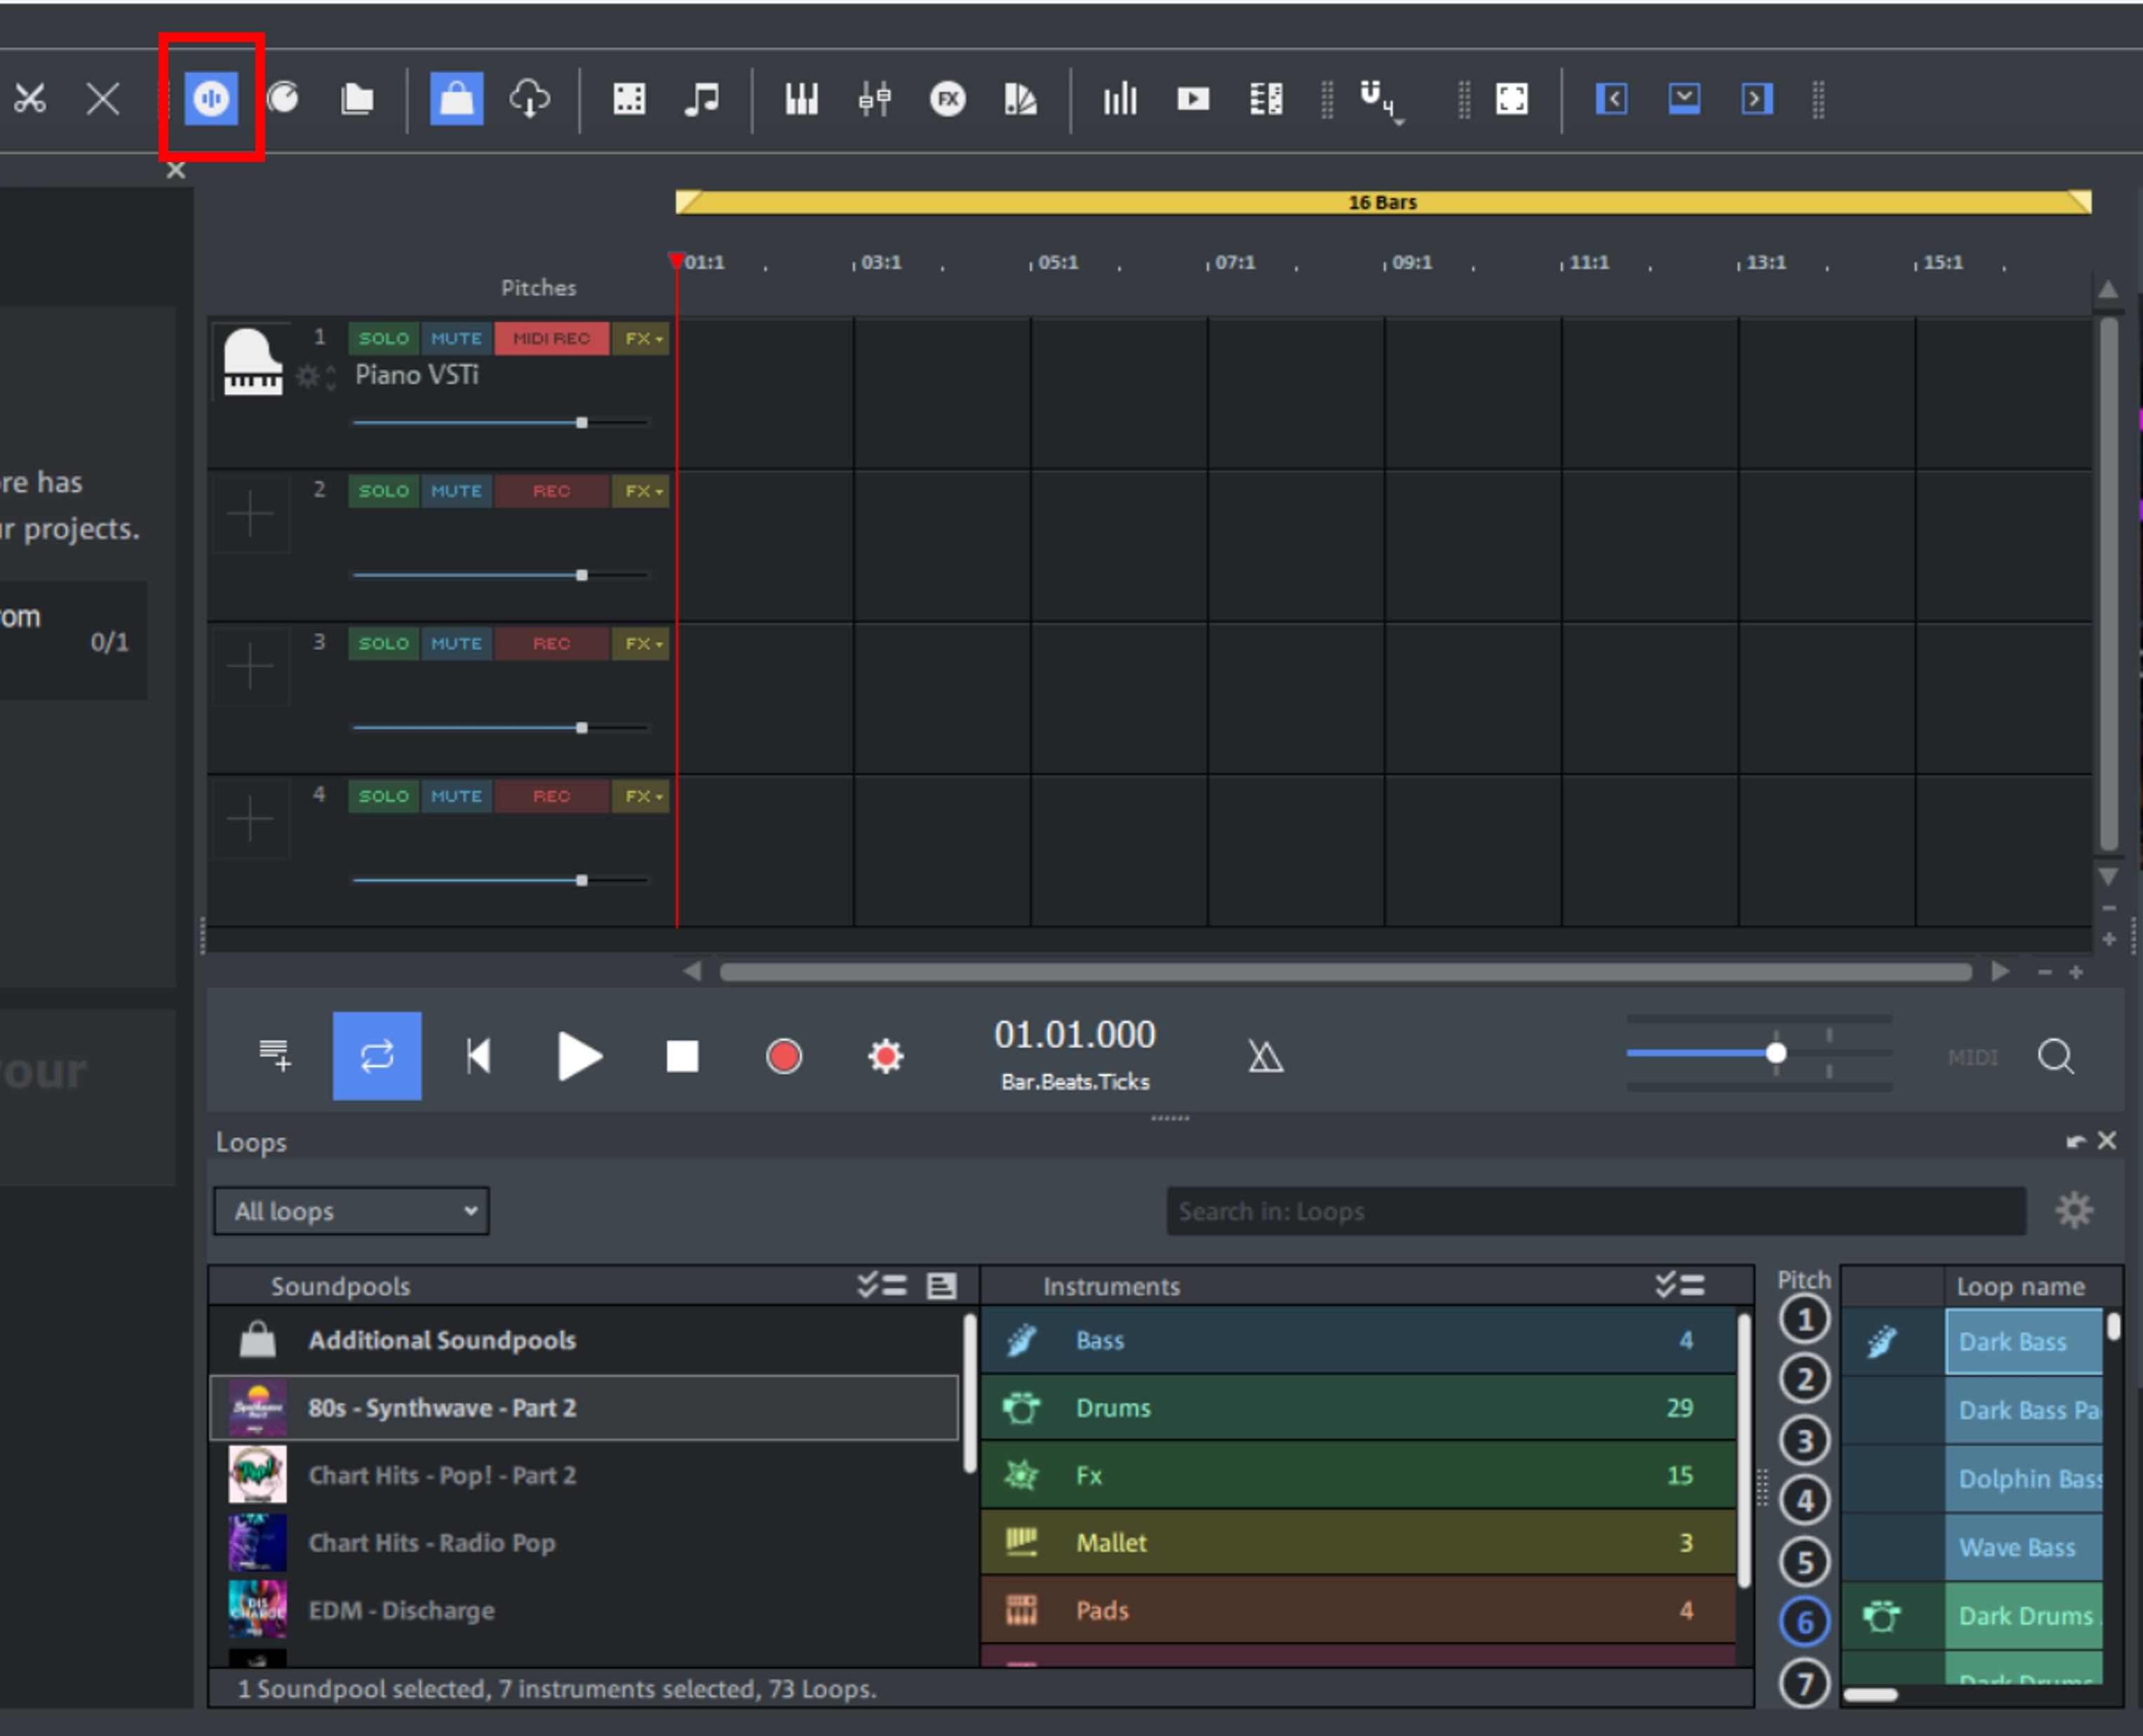
Task: Open the Store shopping bag panel
Action: coord(455,99)
